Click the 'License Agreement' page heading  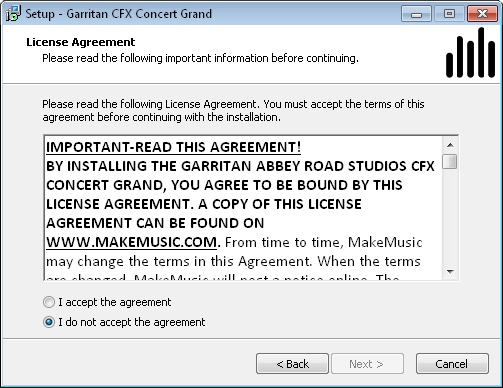(x=81, y=42)
